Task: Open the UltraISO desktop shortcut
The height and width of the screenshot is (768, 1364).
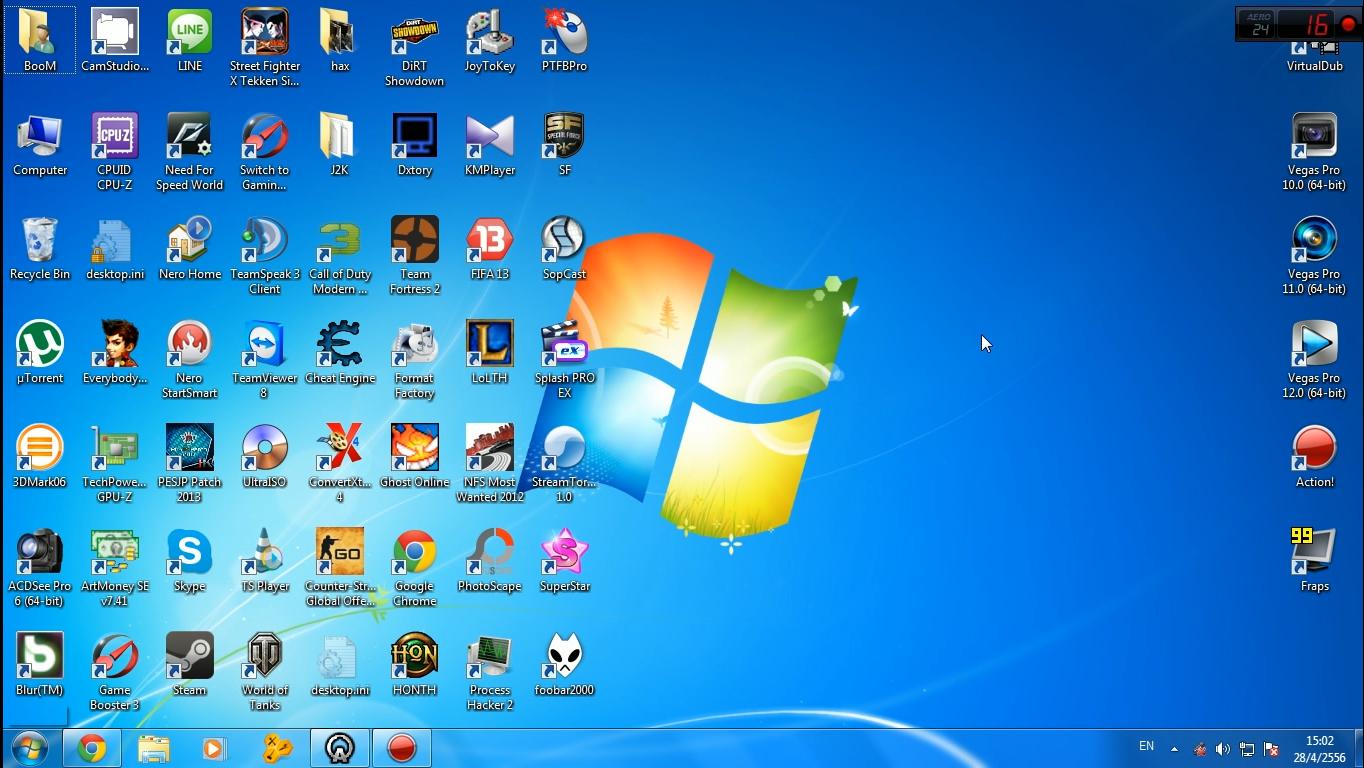Action: (x=265, y=456)
